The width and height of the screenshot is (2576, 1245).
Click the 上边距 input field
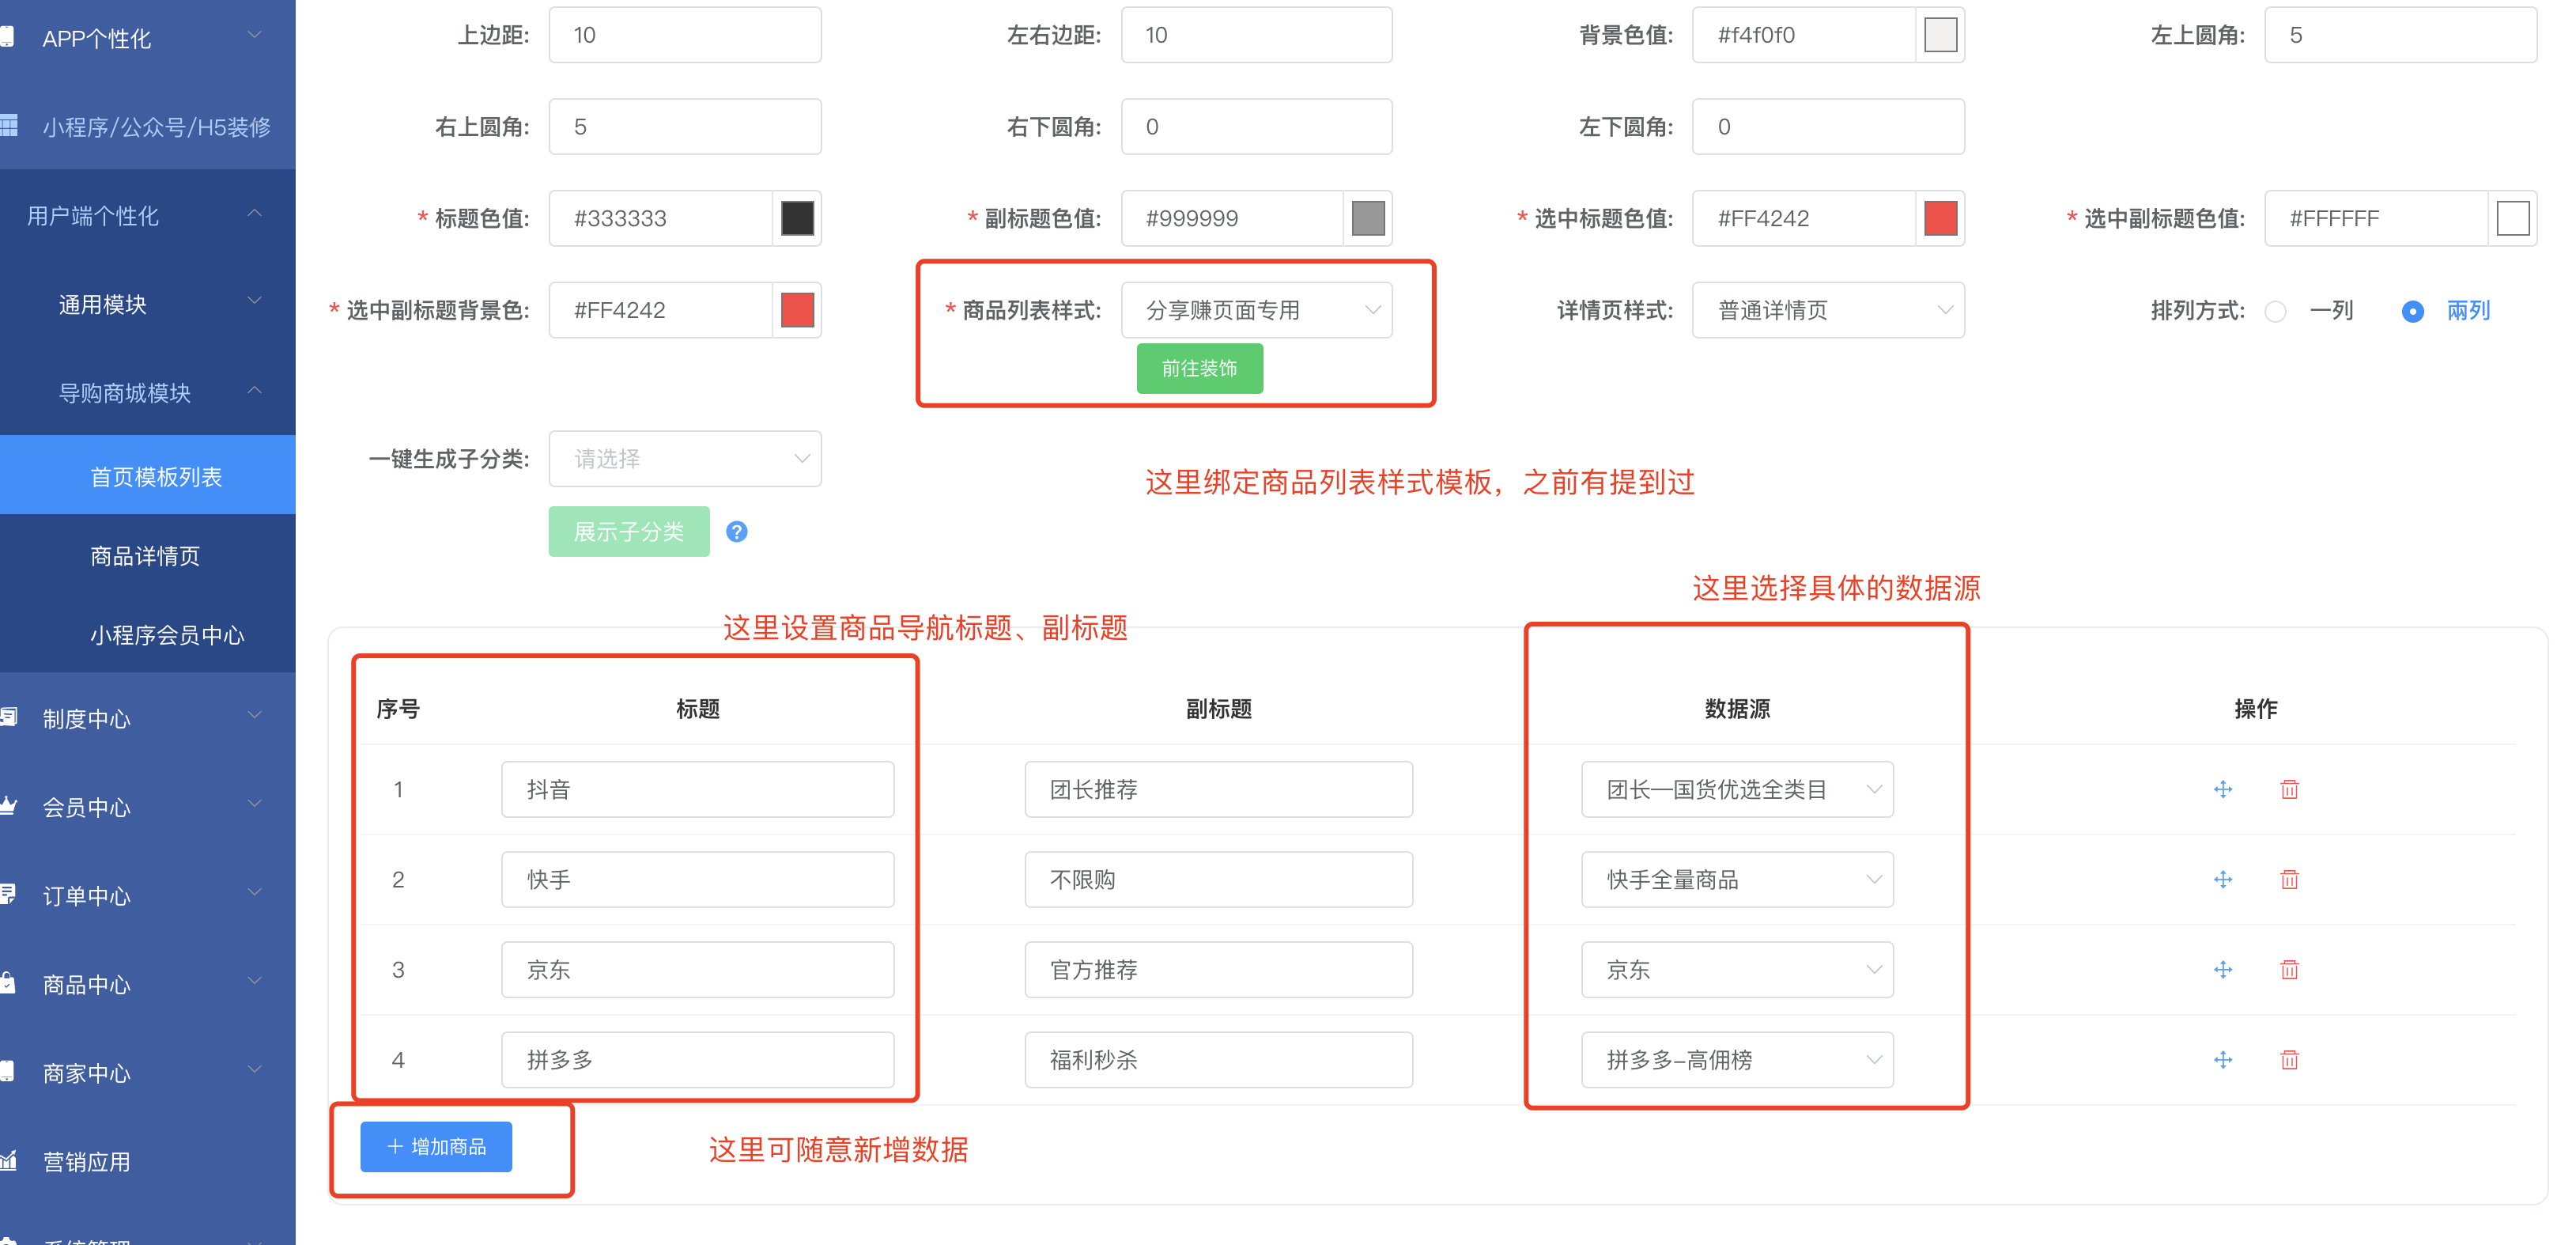685,35
